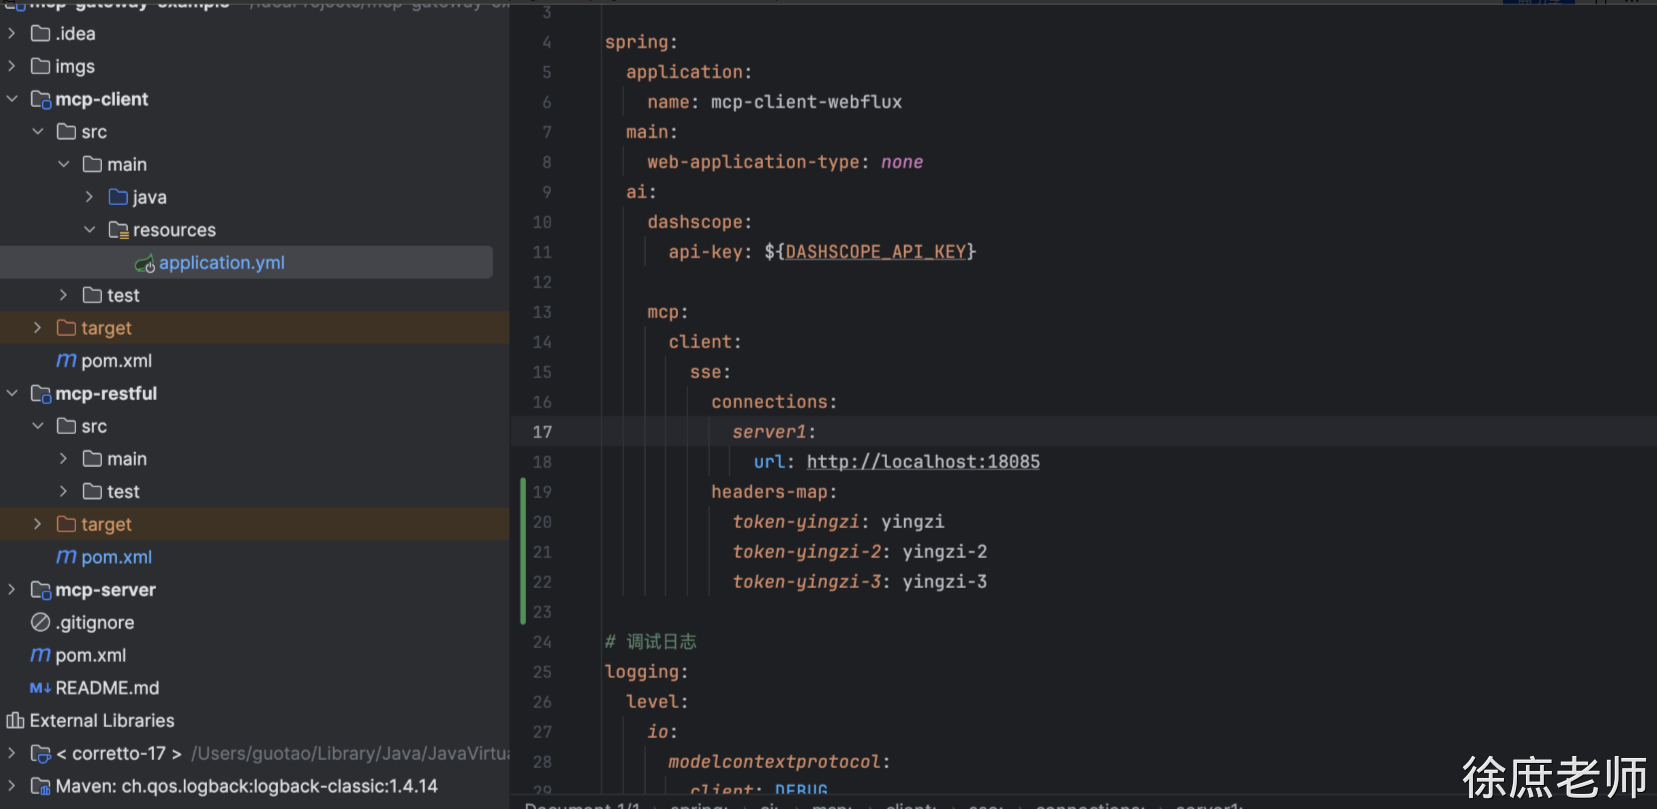1657x809 pixels.
Task: Click the Maven icon of mcp-client pom.xml
Action: coord(66,361)
